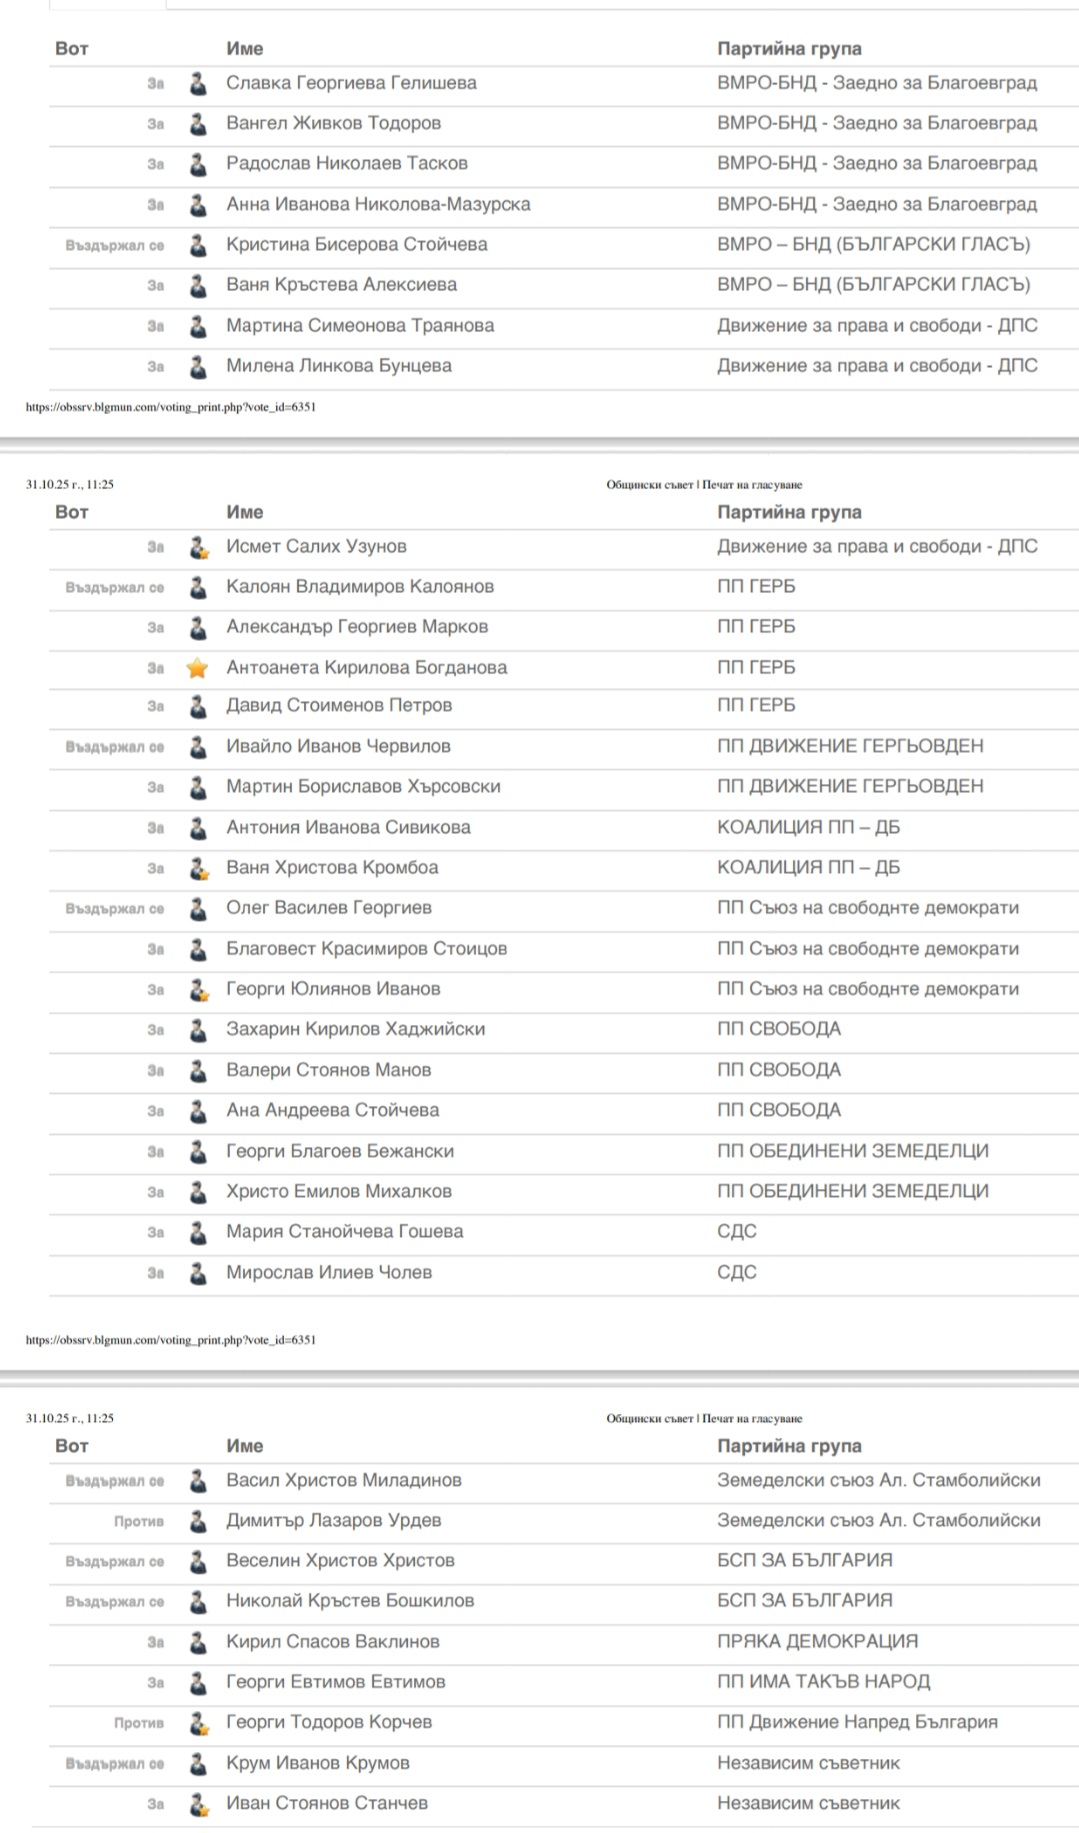Click the person icon beside Александър Георгиев Марков
This screenshot has width=1079, height=1833.
click(x=198, y=628)
